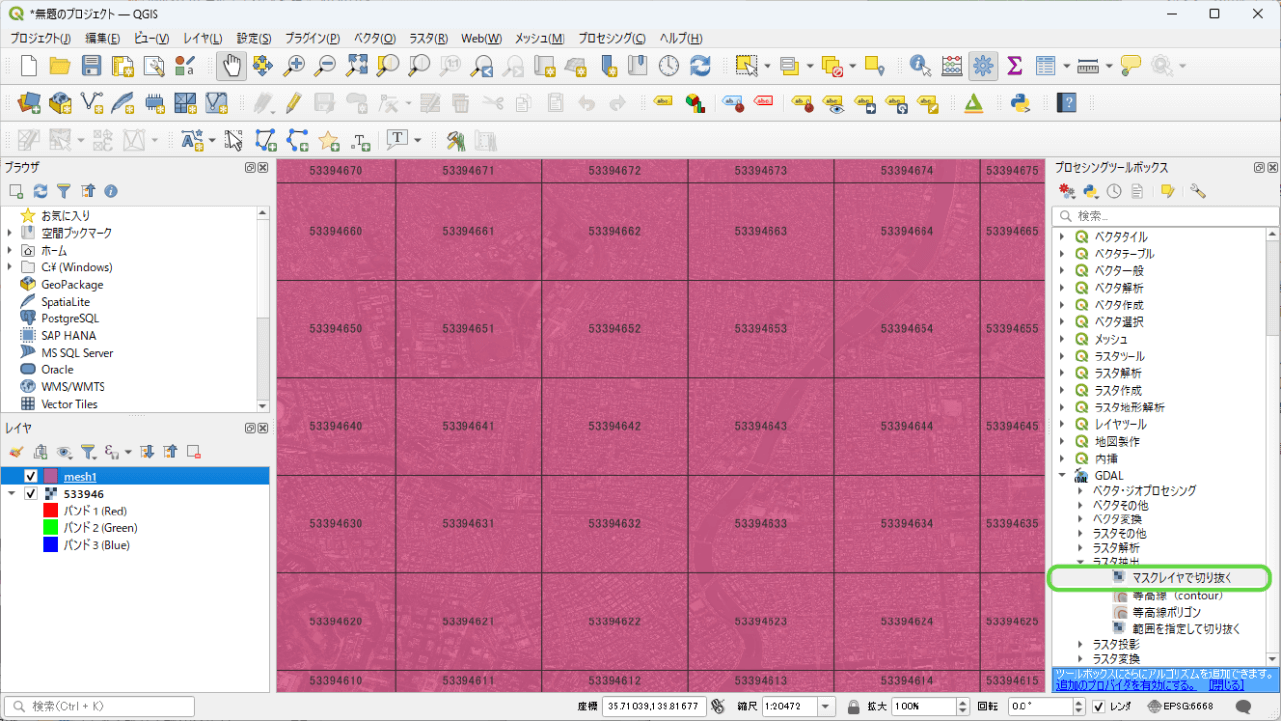
Task: Open the Python console icon
Action: [x=1020, y=102]
